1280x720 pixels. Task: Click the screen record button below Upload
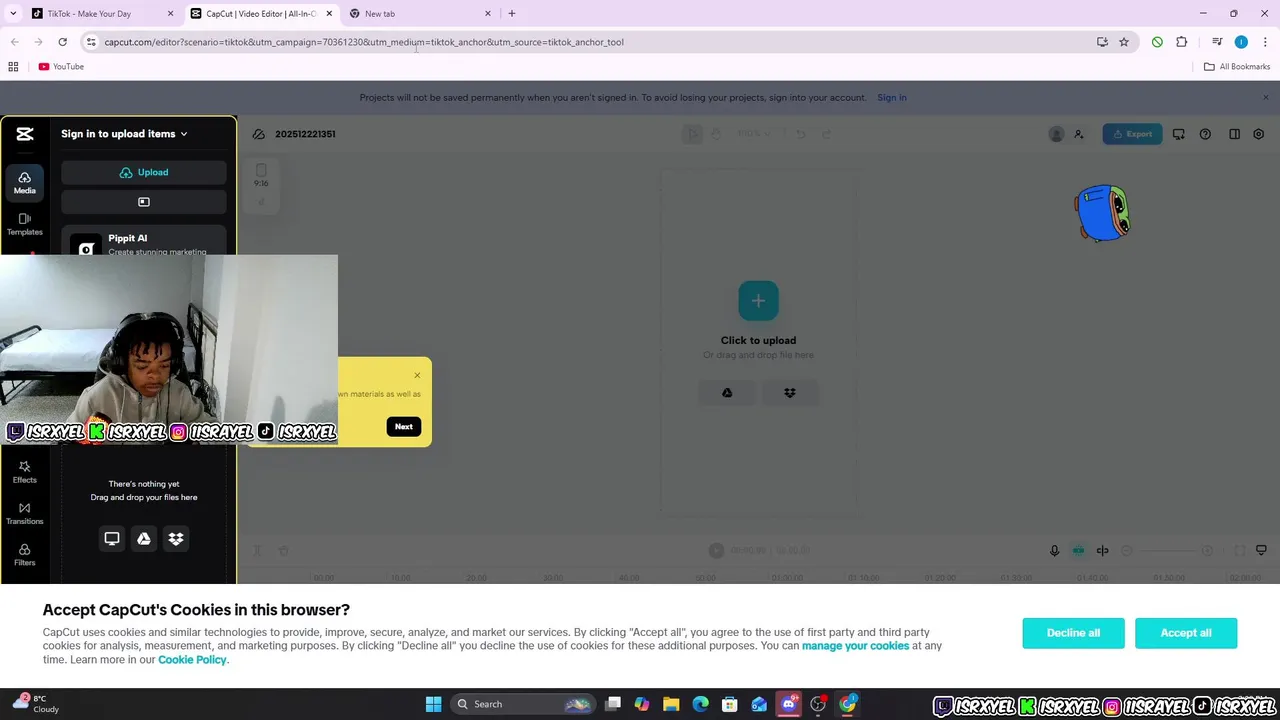point(144,202)
